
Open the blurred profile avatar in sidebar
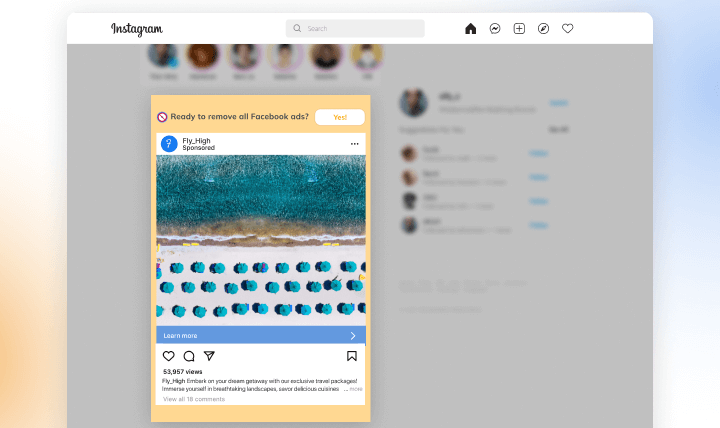click(x=414, y=102)
